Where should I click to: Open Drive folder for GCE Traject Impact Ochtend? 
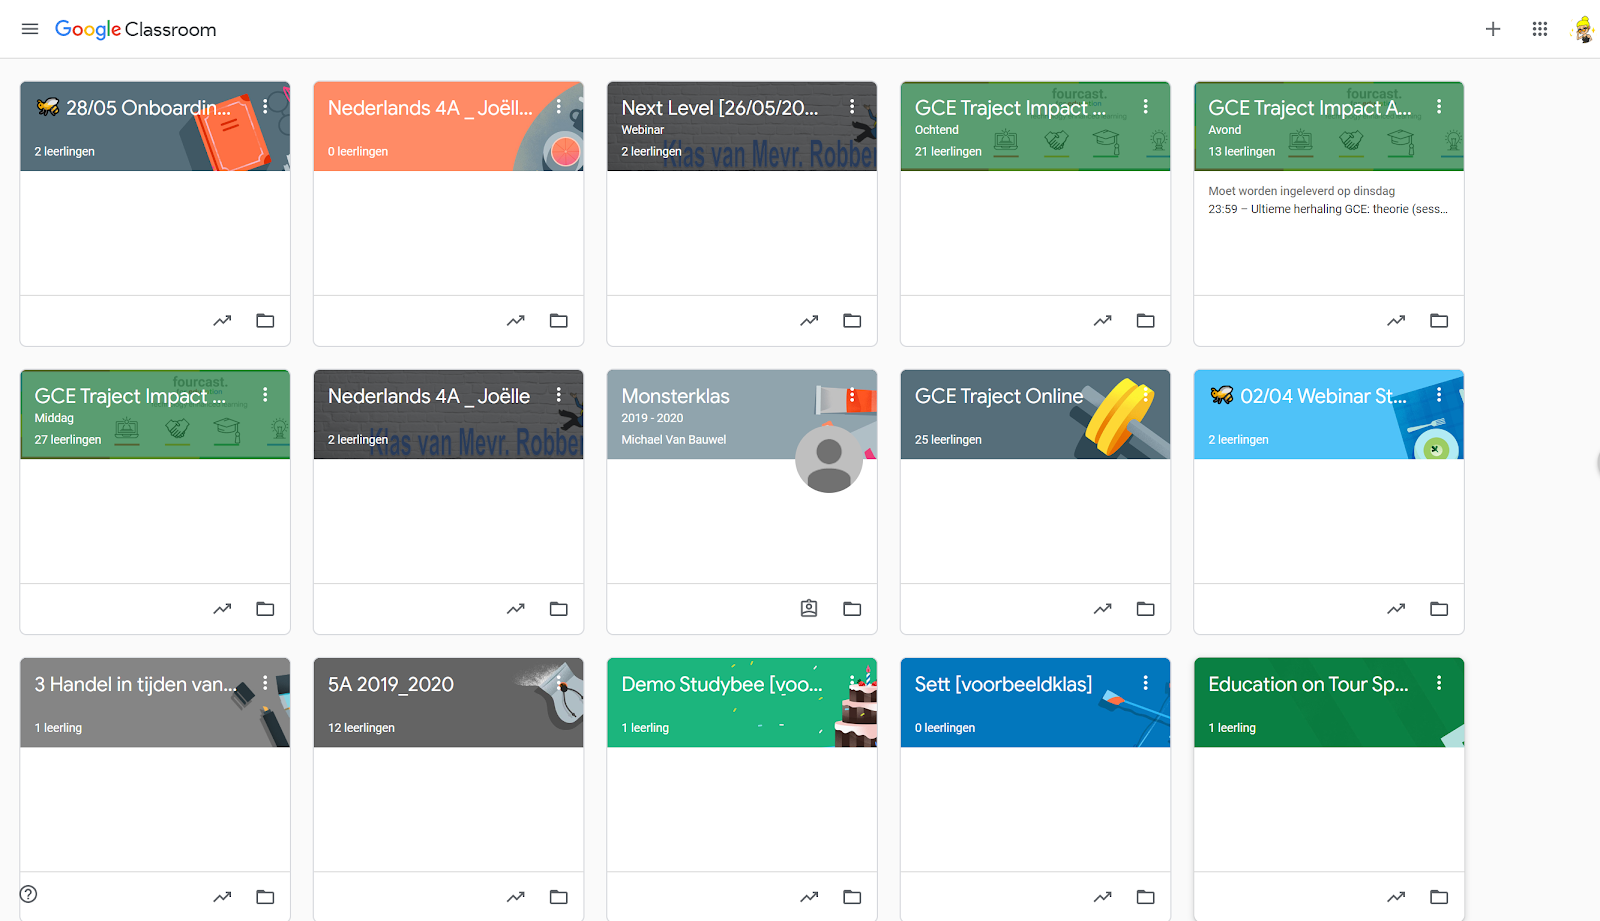point(1146,321)
